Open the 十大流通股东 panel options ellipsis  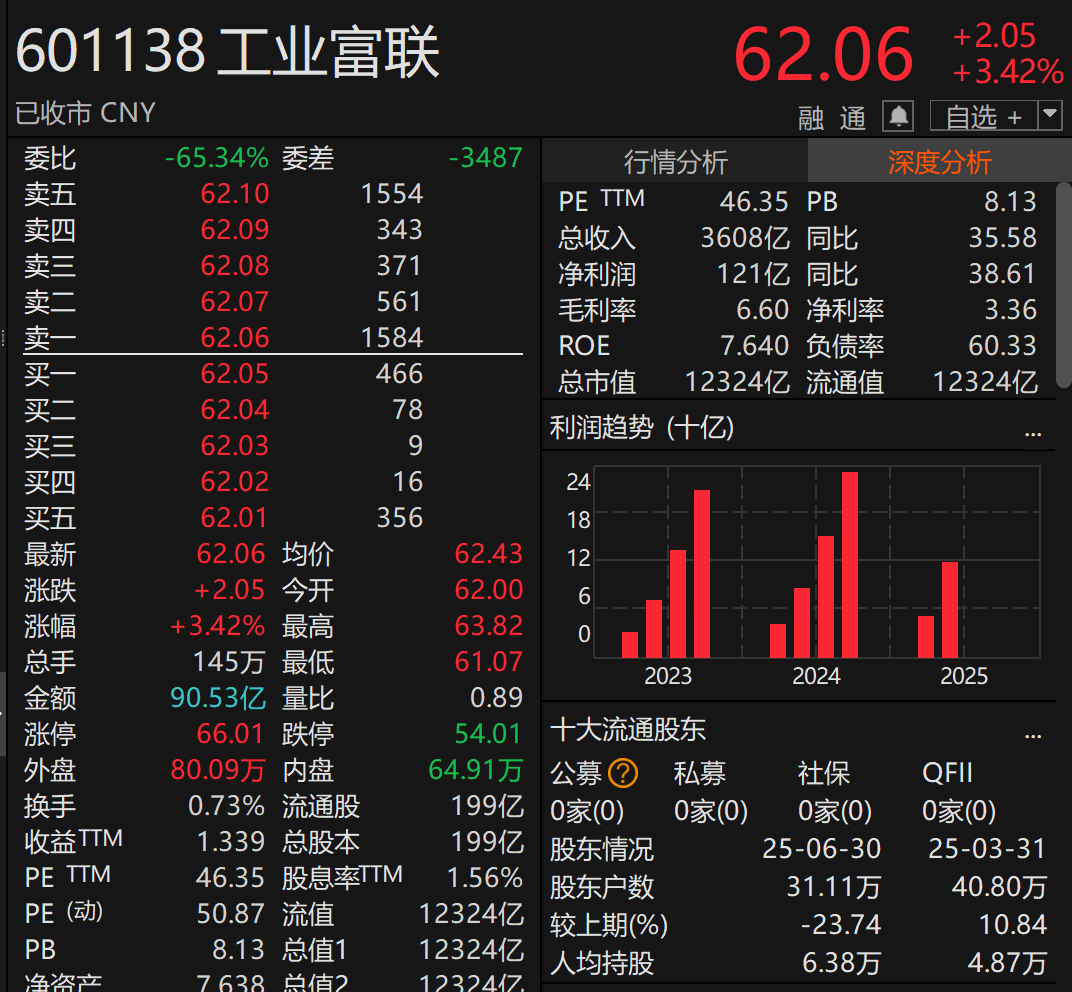click(x=1034, y=737)
